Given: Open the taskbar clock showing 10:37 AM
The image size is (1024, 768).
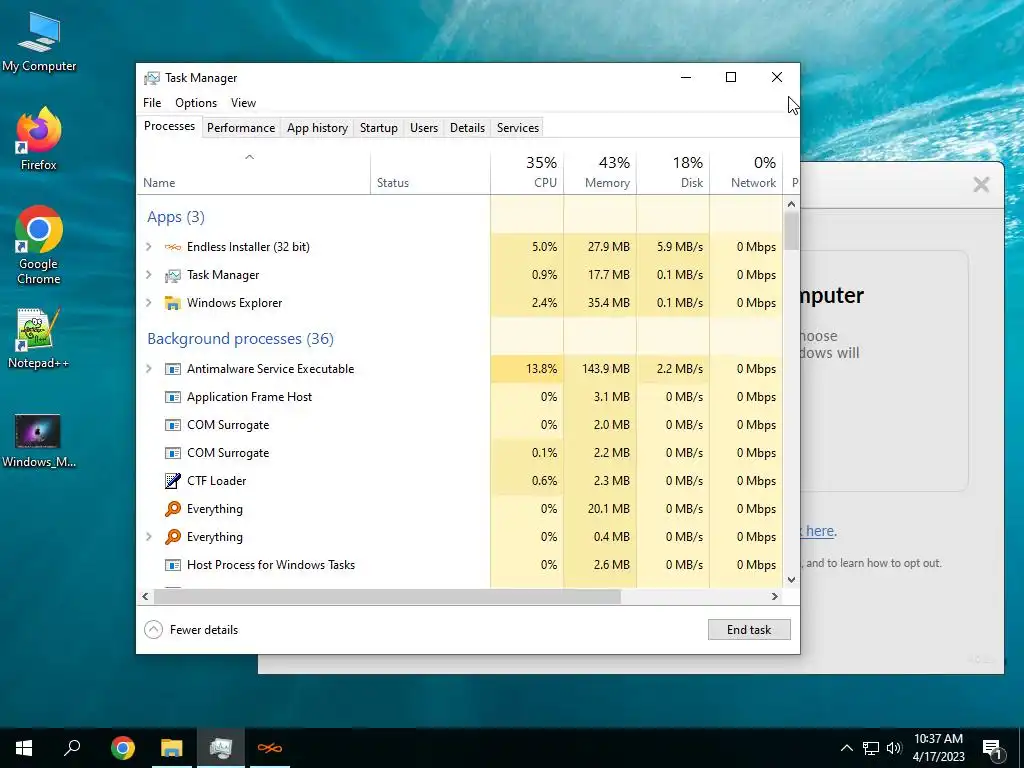Looking at the screenshot, I should point(938,748).
